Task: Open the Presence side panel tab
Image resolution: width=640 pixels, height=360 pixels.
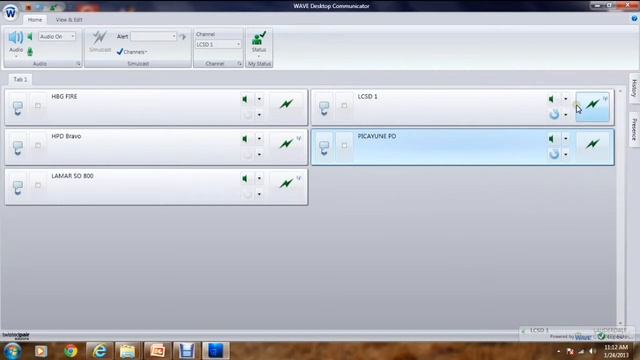Action: [x=634, y=129]
